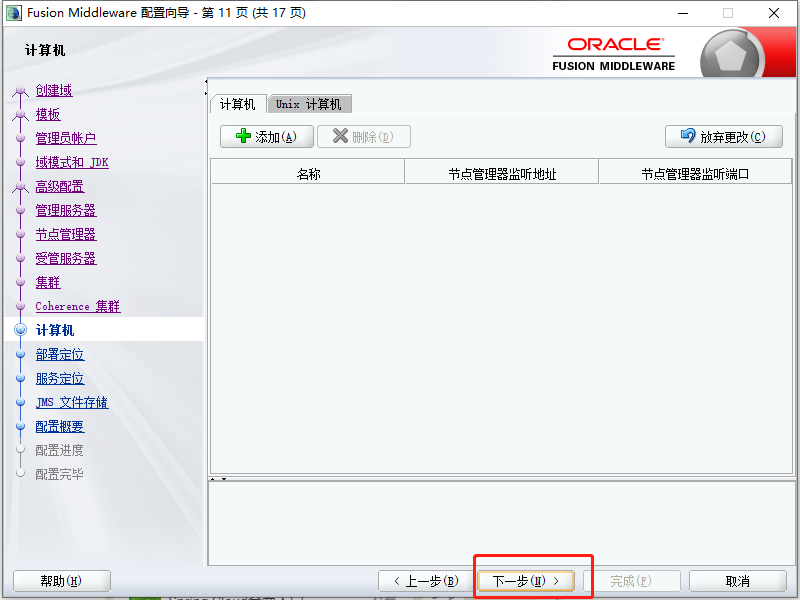The image size is (800, 600).
Task: Cancel the wizard with 取消
Action: [x=738, y=581]
